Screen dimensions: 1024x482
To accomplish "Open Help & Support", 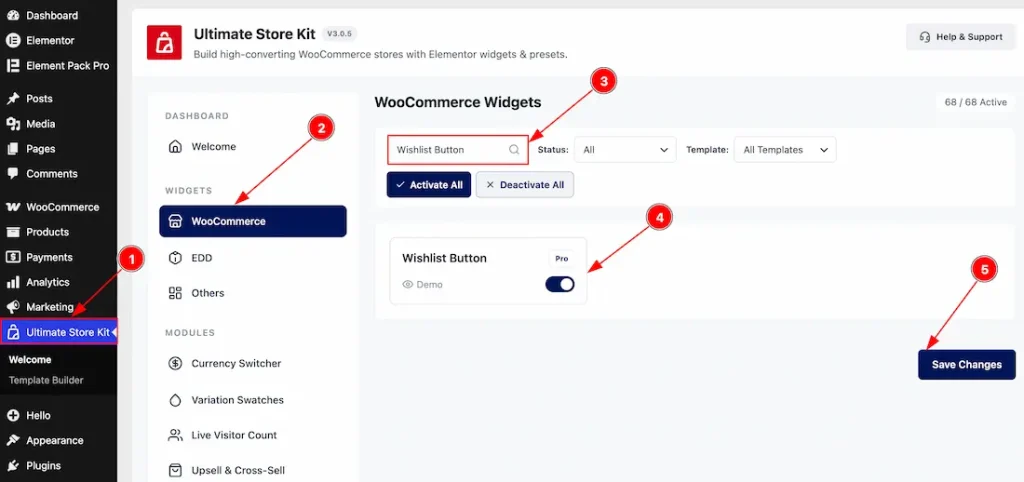I will point(960,37).
